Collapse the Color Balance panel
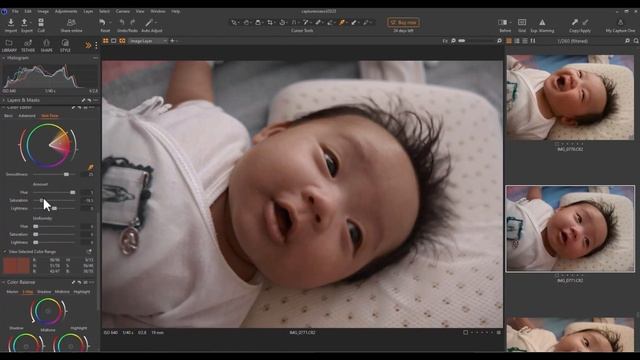Screen dimensions: 640x360 4,282
